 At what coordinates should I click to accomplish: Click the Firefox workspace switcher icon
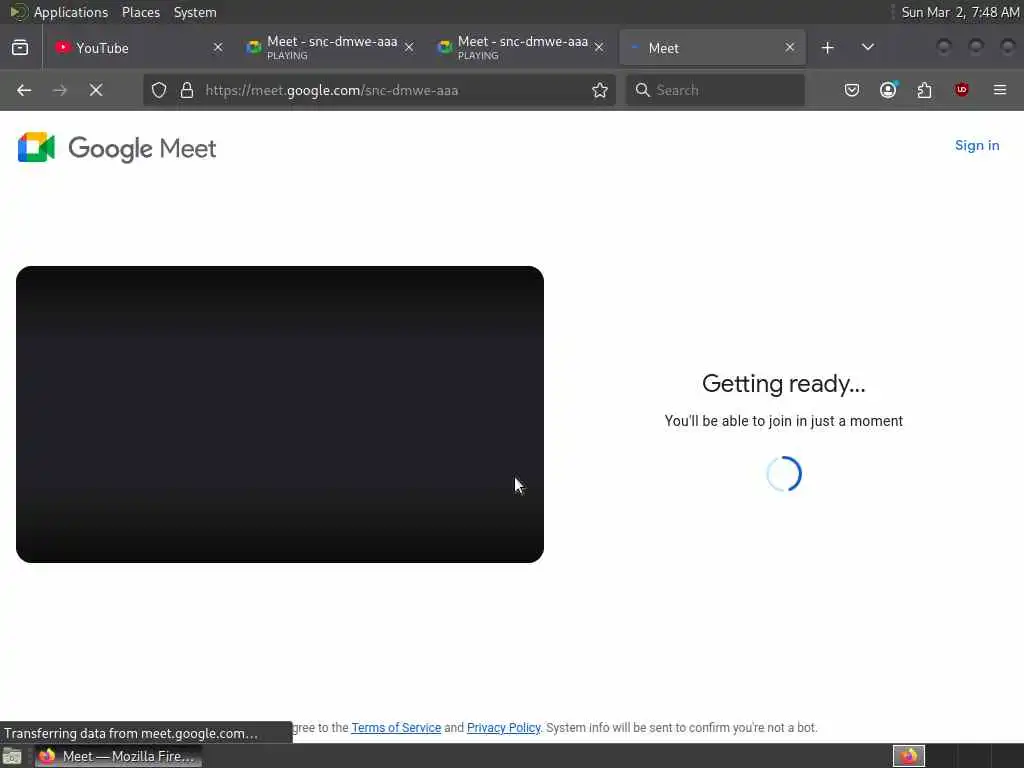[908, 756]
